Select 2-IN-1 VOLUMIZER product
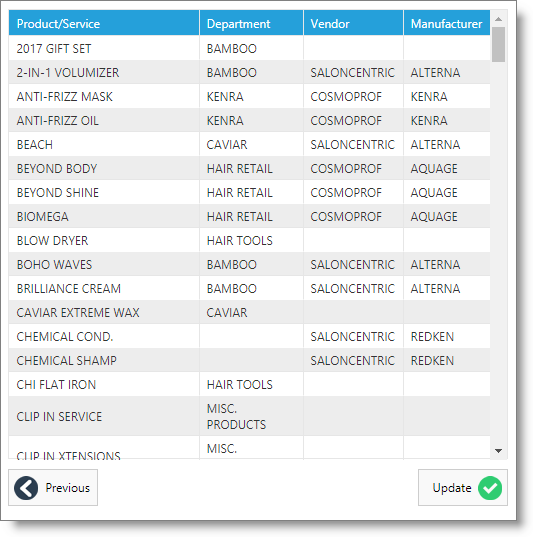The width and height of the screenshot is (533, 537). pyautogui.click(x=68, y=73)
